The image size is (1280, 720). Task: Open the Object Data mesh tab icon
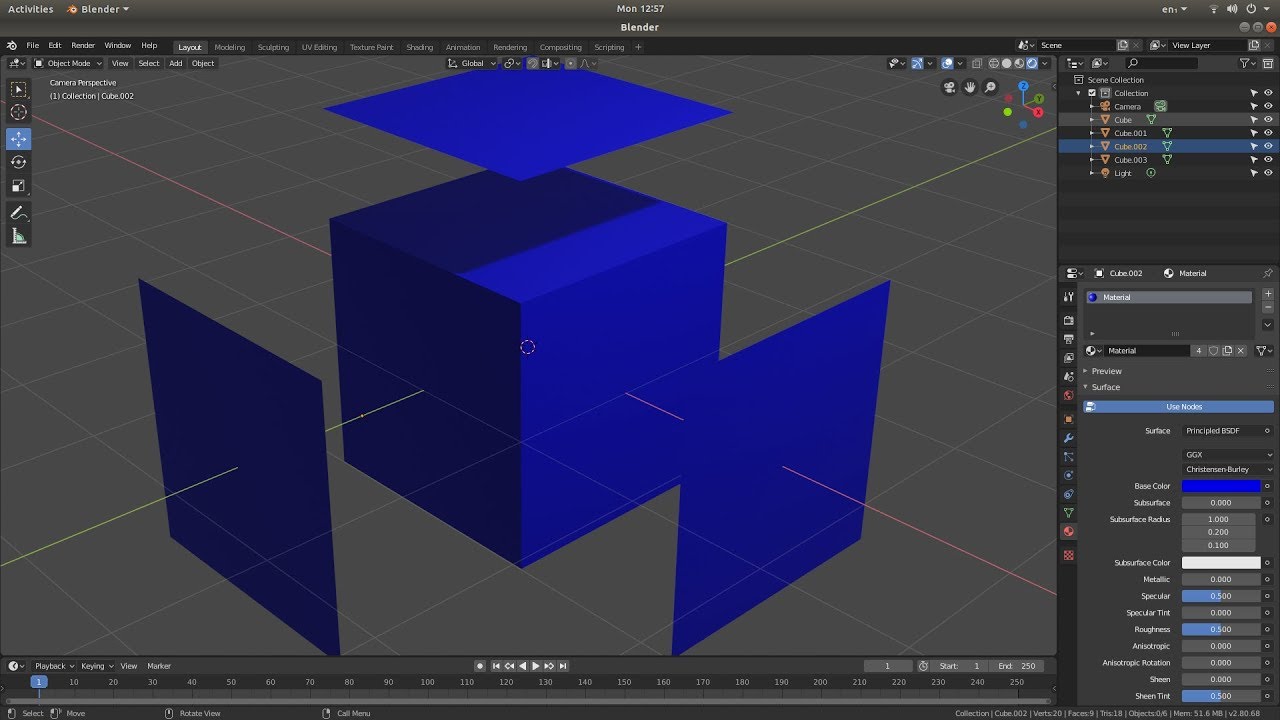(x=1069, y=513)
